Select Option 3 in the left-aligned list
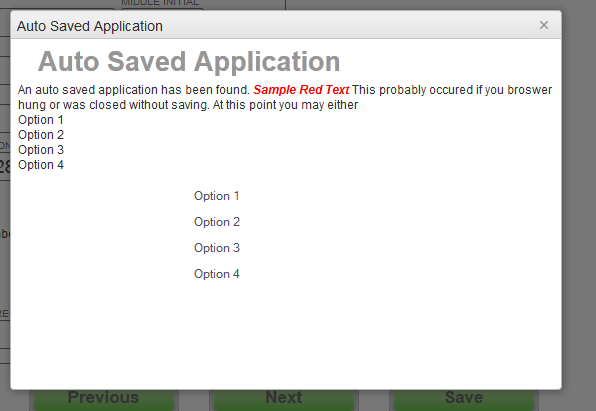 click(41, 150)
